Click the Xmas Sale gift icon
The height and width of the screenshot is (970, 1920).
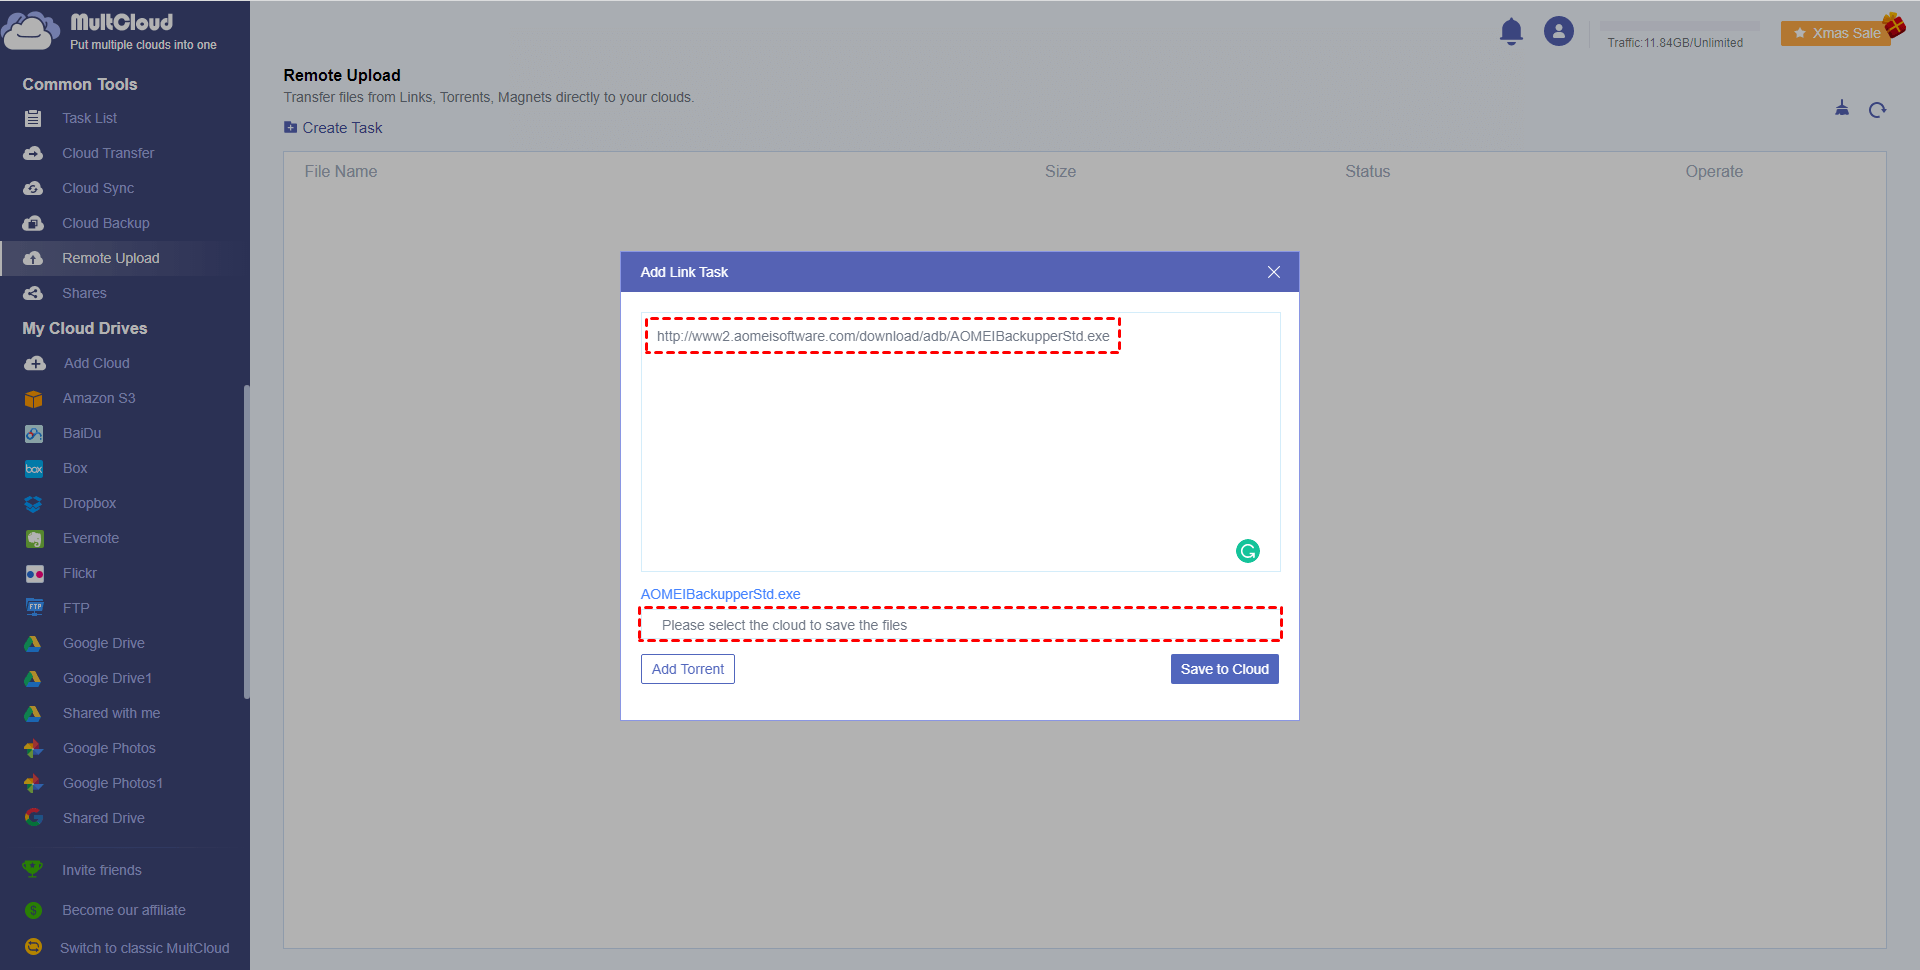point(1894,24)
